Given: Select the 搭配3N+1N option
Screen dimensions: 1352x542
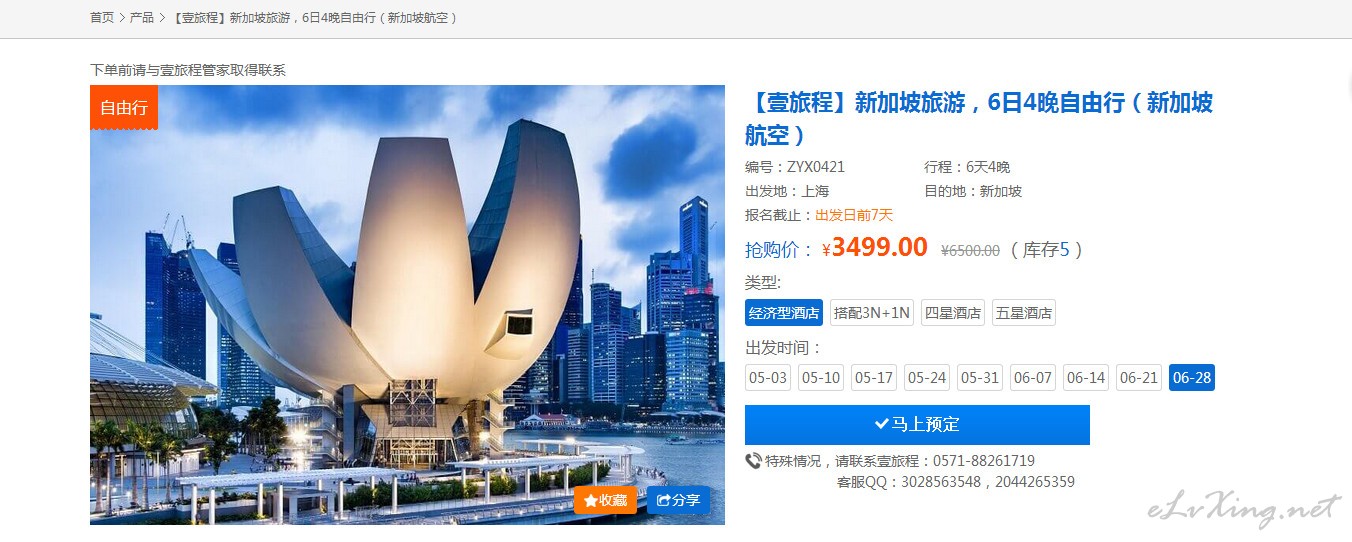Looking at the screenshot, I should (872, 313).
